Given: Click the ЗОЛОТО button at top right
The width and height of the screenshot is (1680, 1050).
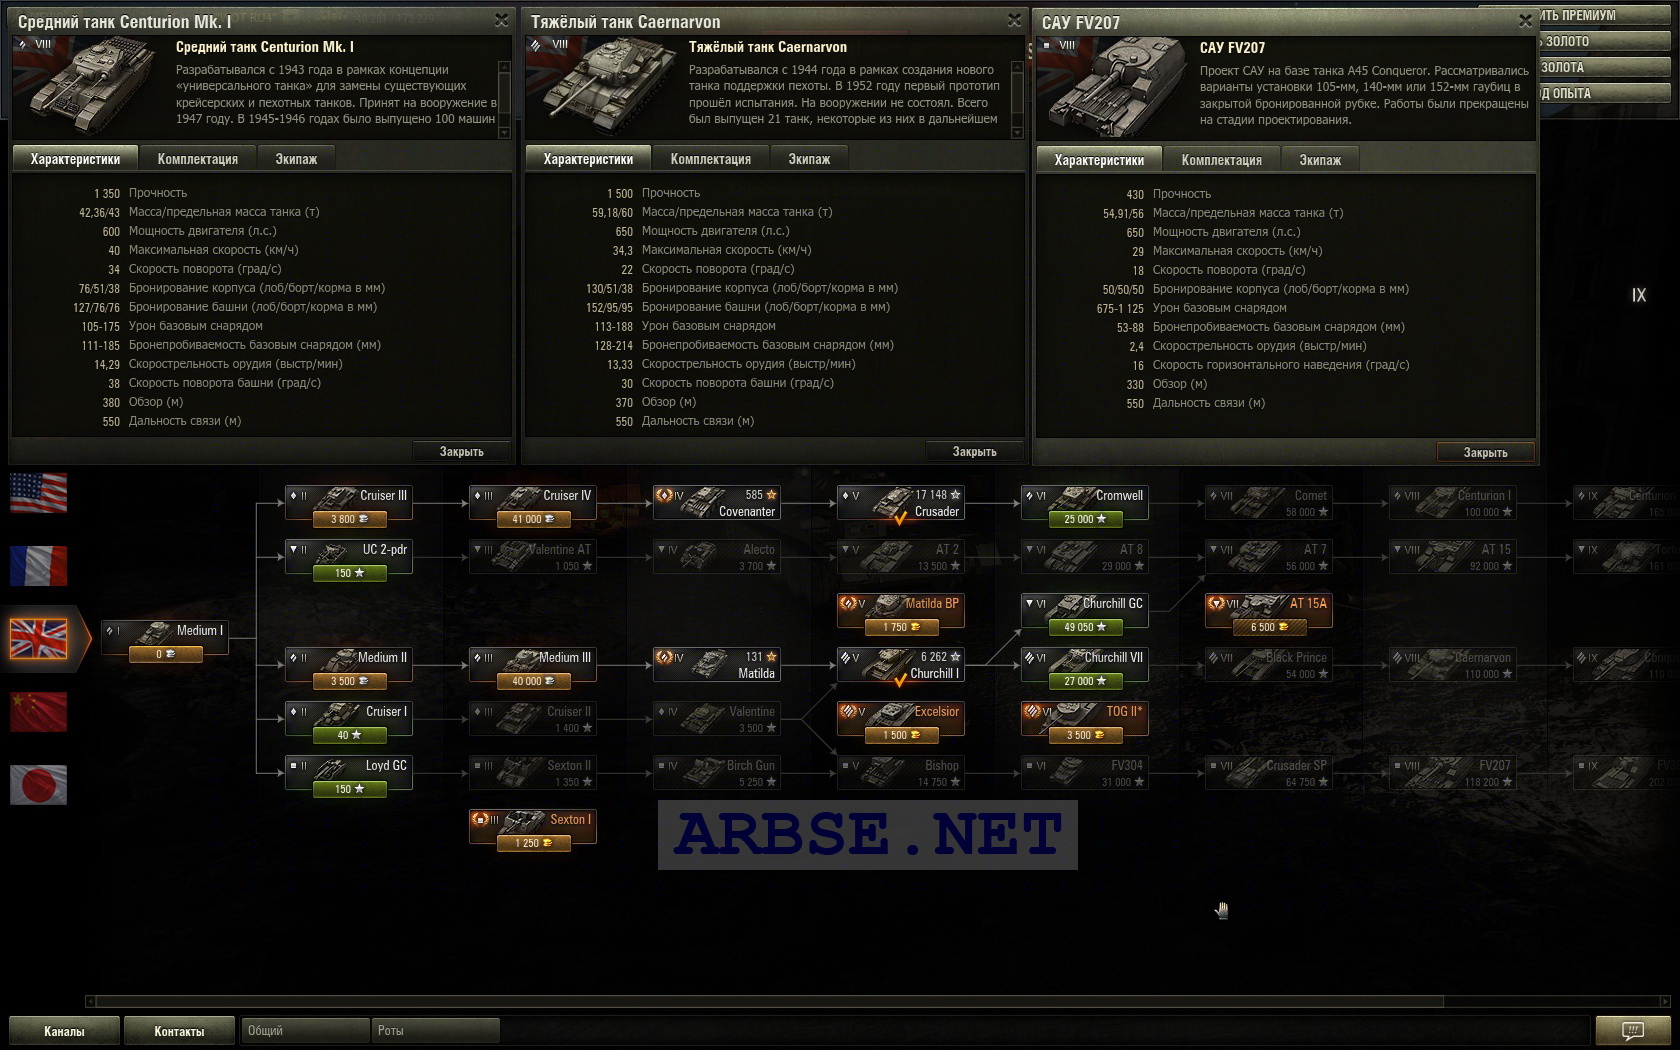Looking at the screenshot, I should [1603, 42].
